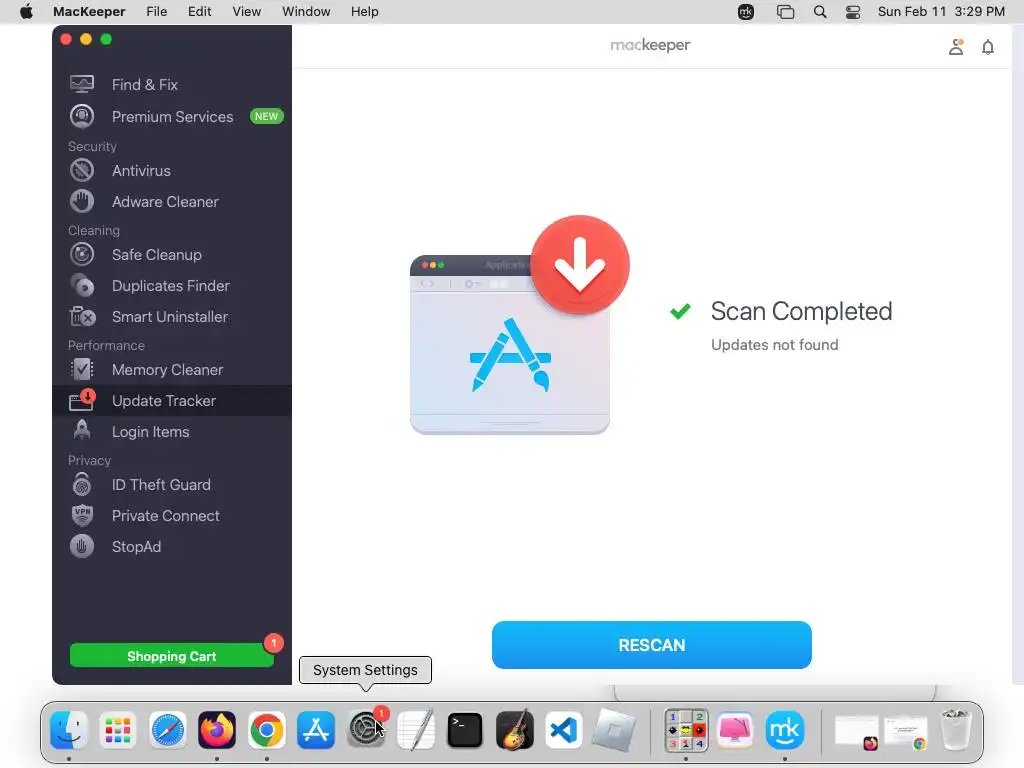Click the App Store update illustration

(519, 325)
